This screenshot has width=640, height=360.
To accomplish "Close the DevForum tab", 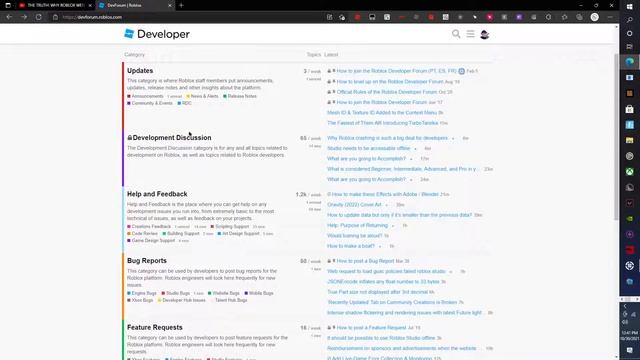I will (170, 5).
